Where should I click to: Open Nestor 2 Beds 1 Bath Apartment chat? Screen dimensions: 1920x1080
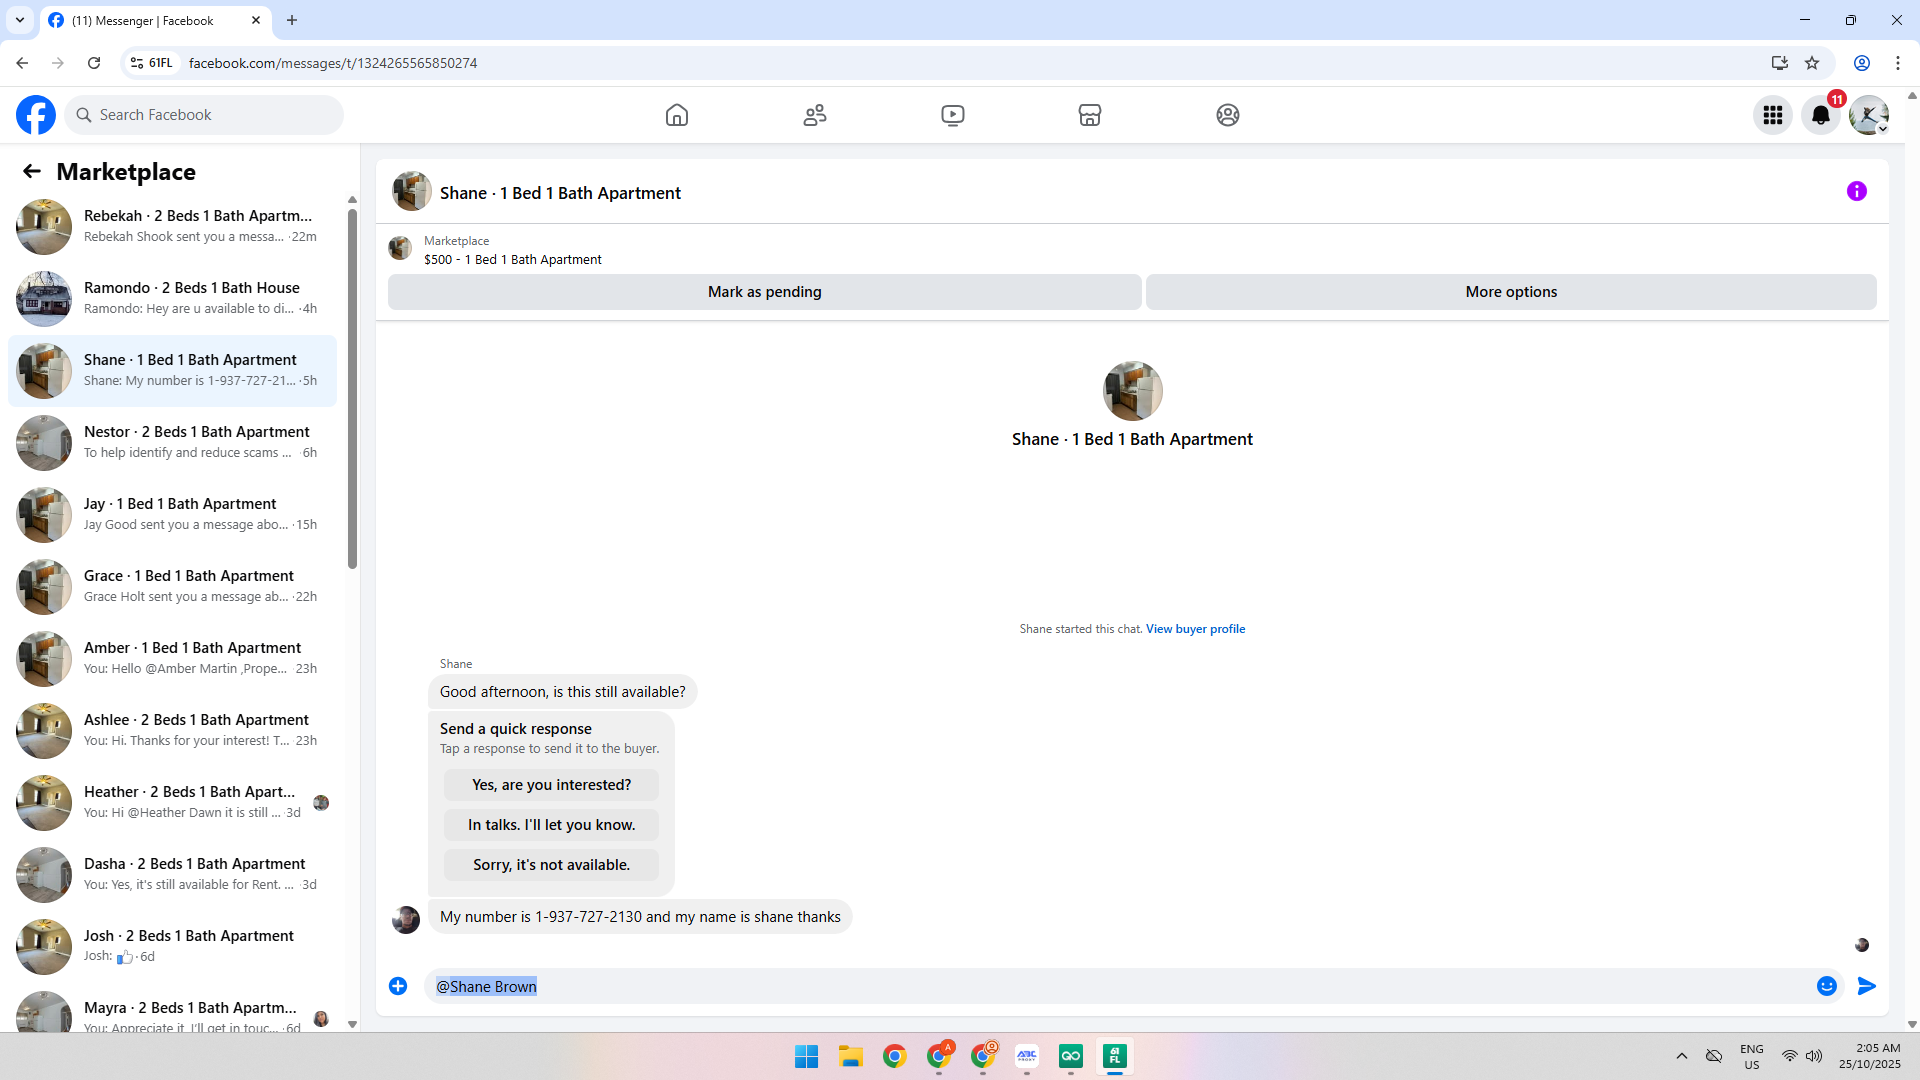172,443
